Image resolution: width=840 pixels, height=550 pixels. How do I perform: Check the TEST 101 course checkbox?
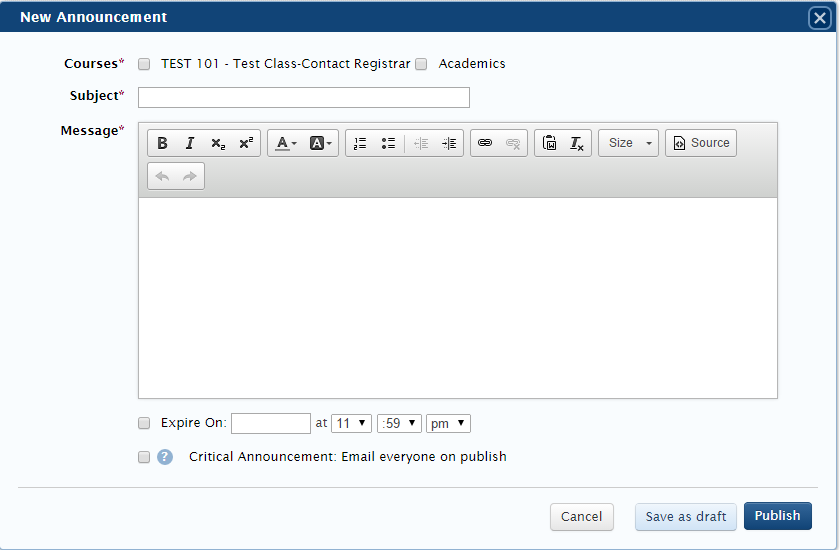144,64
